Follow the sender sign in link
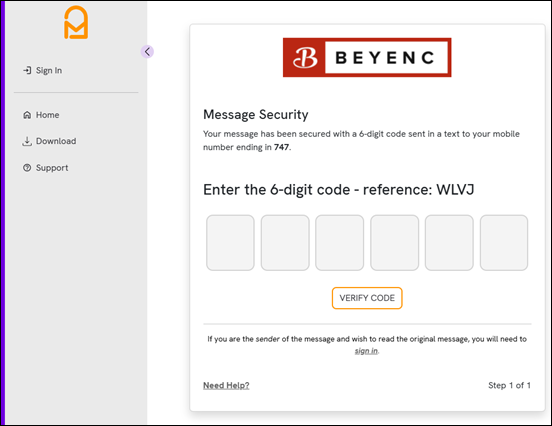Screen dimensions: 552x426 (x=366, y=351)
